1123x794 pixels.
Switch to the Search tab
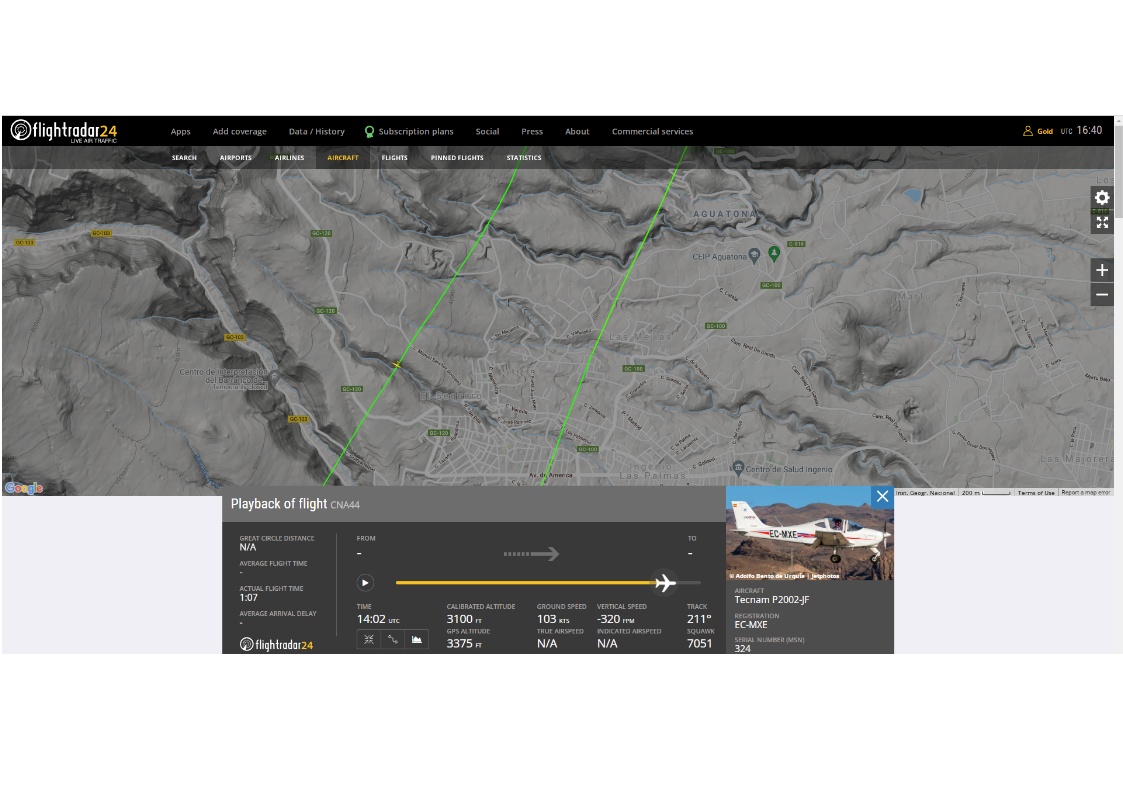pyautogui.click(x=184, y=158)
